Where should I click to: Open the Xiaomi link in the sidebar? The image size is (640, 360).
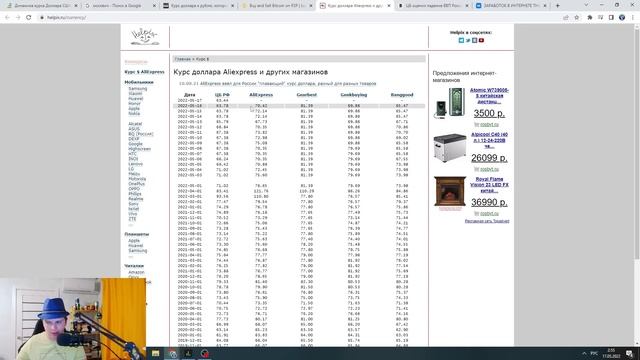coord(135,93)
